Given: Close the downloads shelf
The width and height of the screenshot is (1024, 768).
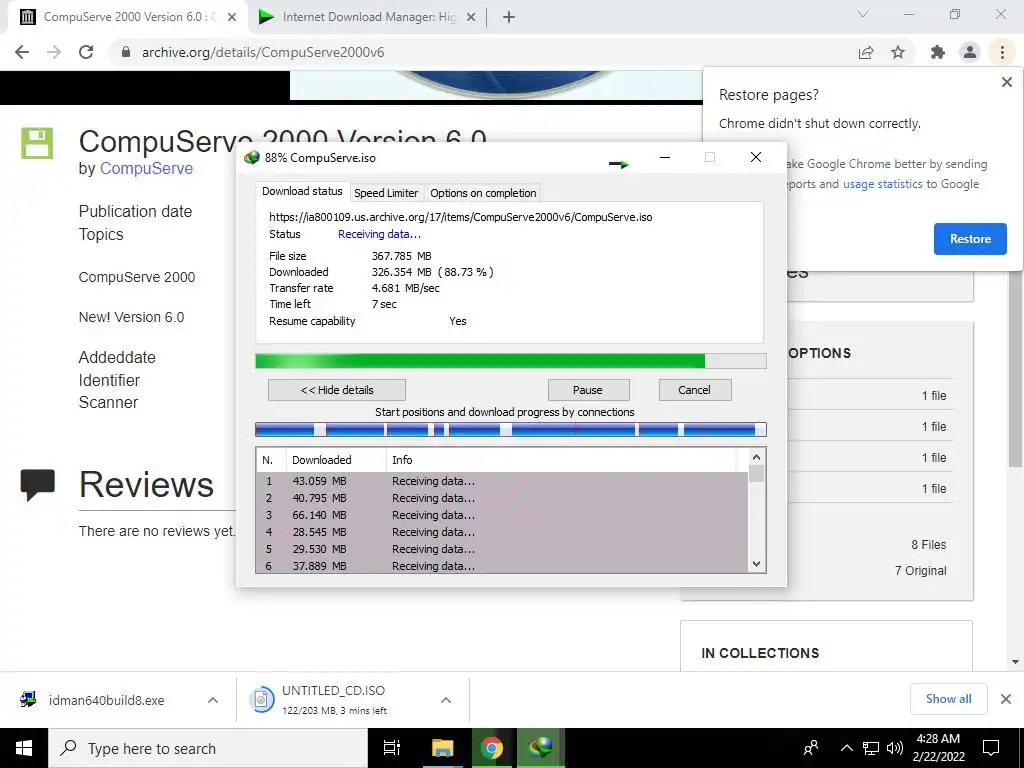Looking at the screenshot, I should click(1006, 699).
